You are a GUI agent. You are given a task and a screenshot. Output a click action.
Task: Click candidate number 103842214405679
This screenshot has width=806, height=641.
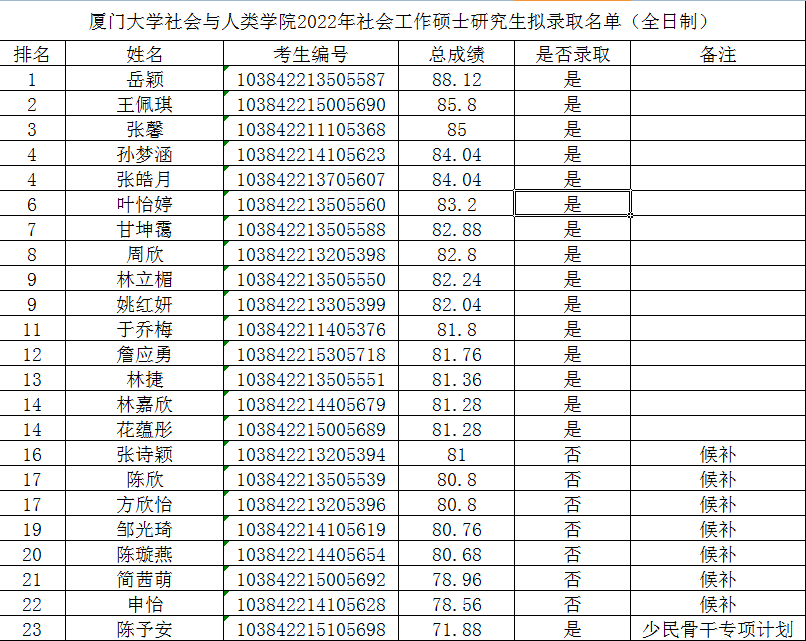311,404
